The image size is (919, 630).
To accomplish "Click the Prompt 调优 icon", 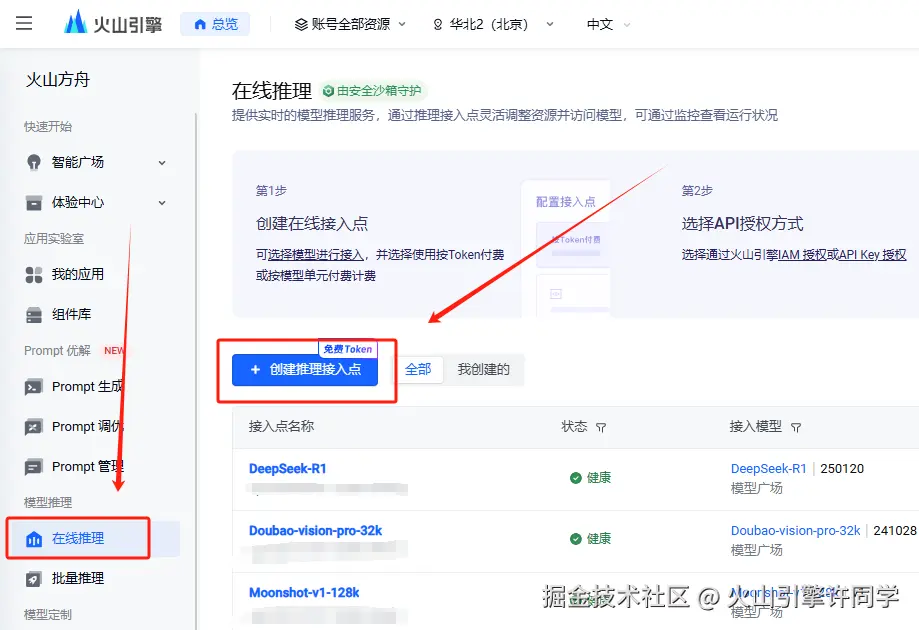I will pyautogui.click(x=33, y=427).
